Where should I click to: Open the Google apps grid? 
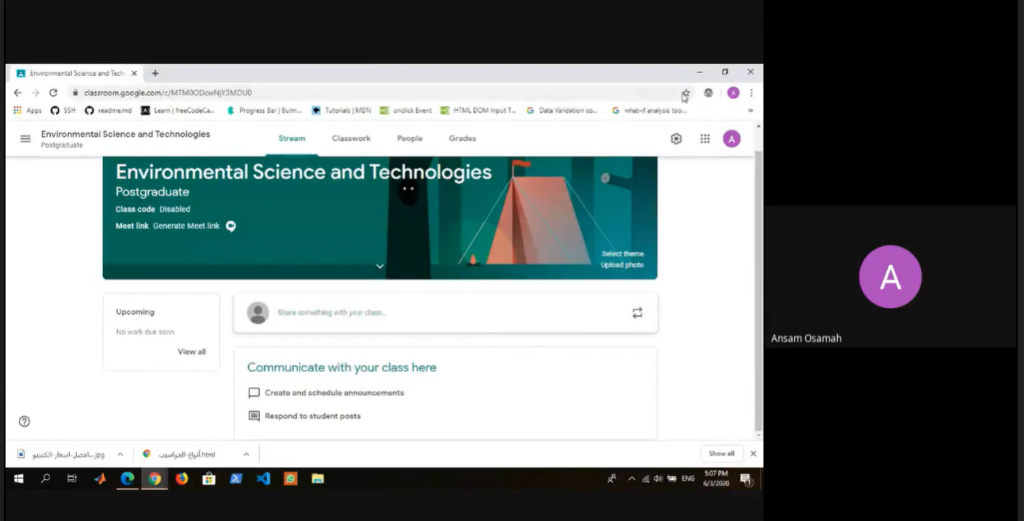tap(705, 139)
